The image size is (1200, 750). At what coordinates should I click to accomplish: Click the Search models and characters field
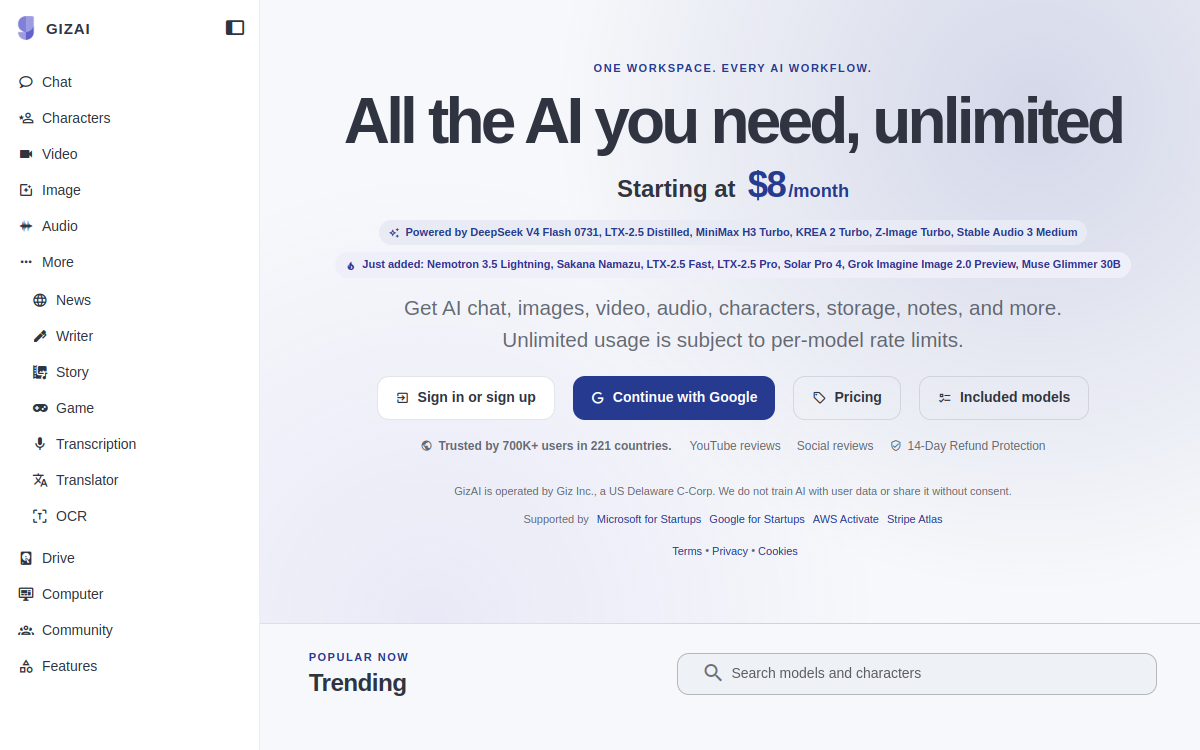(x=917, y=674)
